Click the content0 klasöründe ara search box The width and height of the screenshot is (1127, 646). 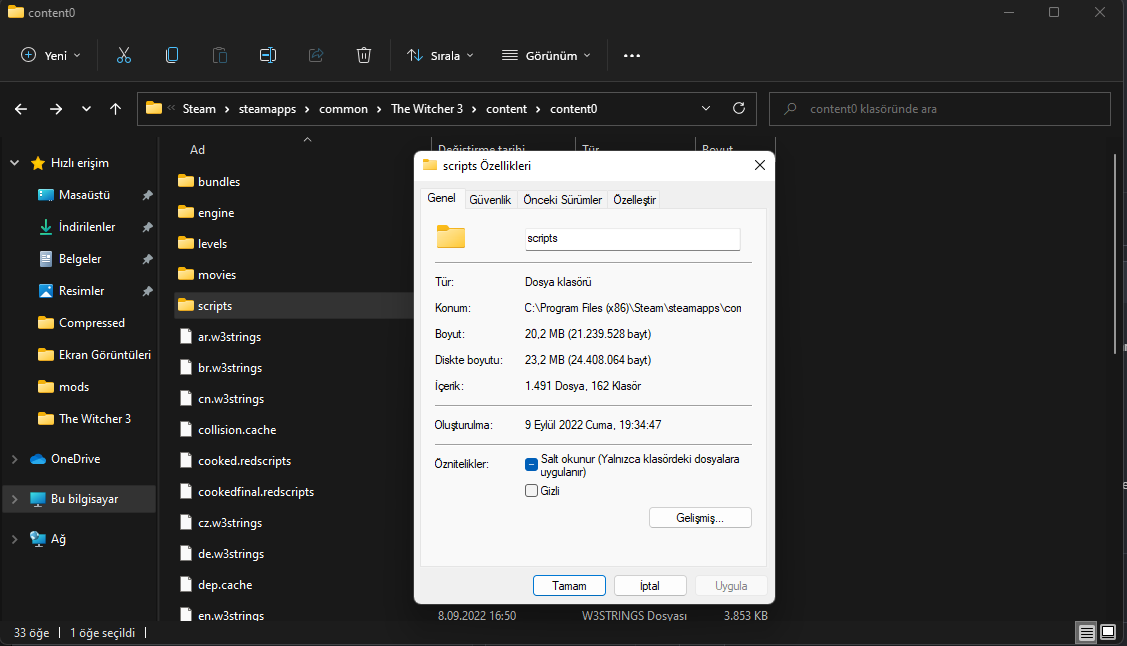pos(940,109)
